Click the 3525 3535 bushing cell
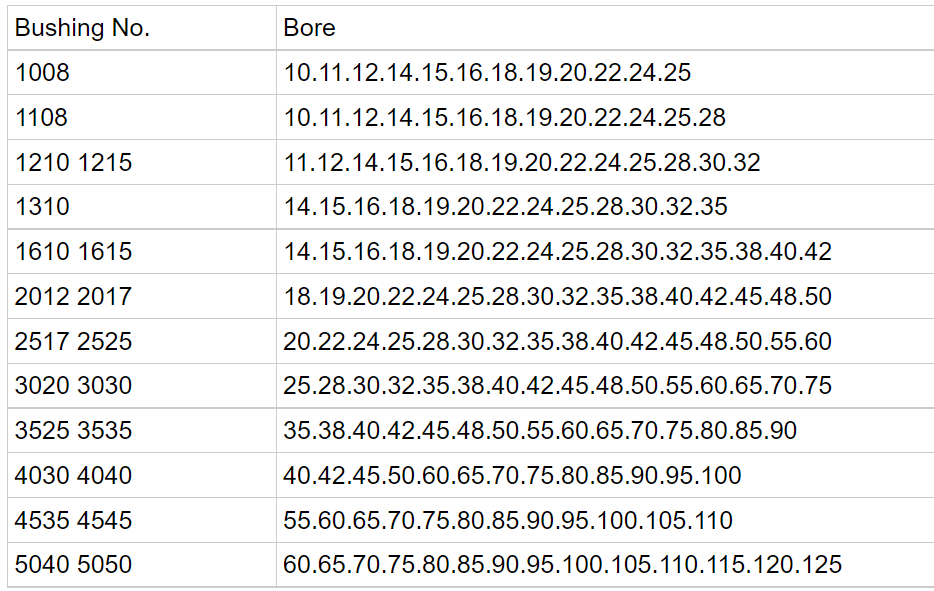This screenshot has height=591, width=934. 142,430
